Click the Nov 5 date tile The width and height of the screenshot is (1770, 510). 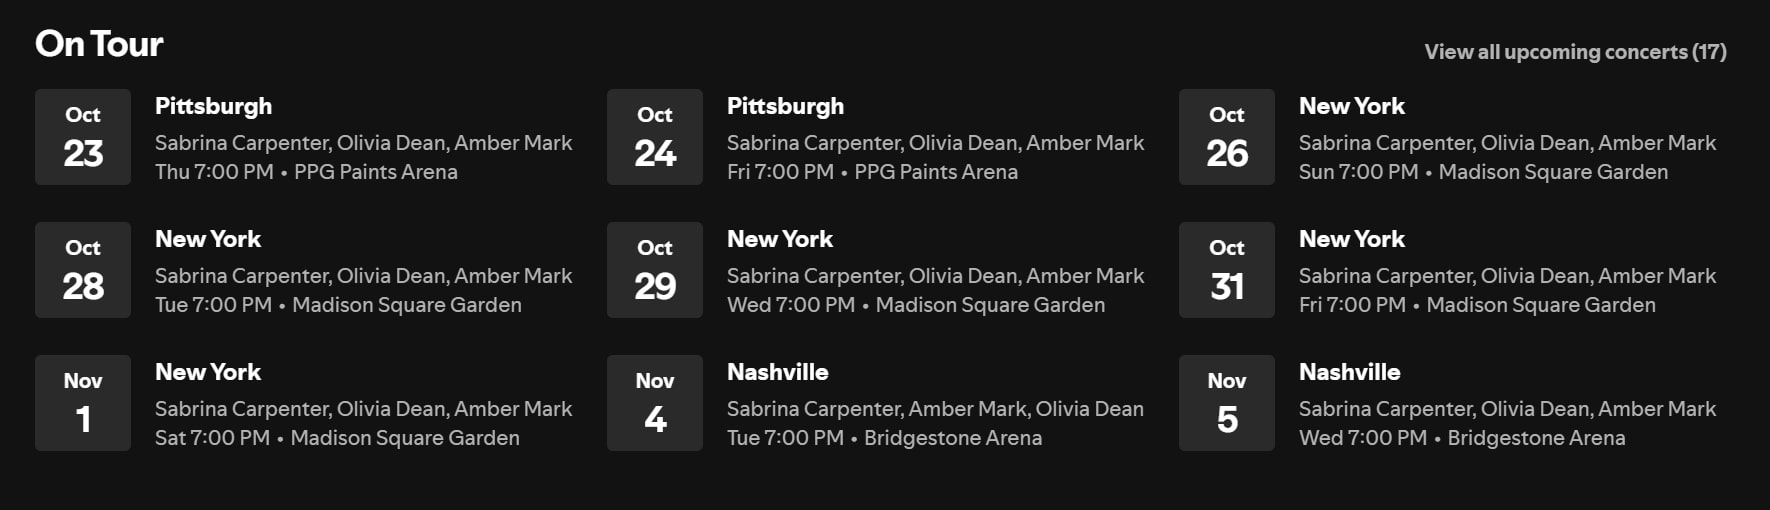point(1227,403)
